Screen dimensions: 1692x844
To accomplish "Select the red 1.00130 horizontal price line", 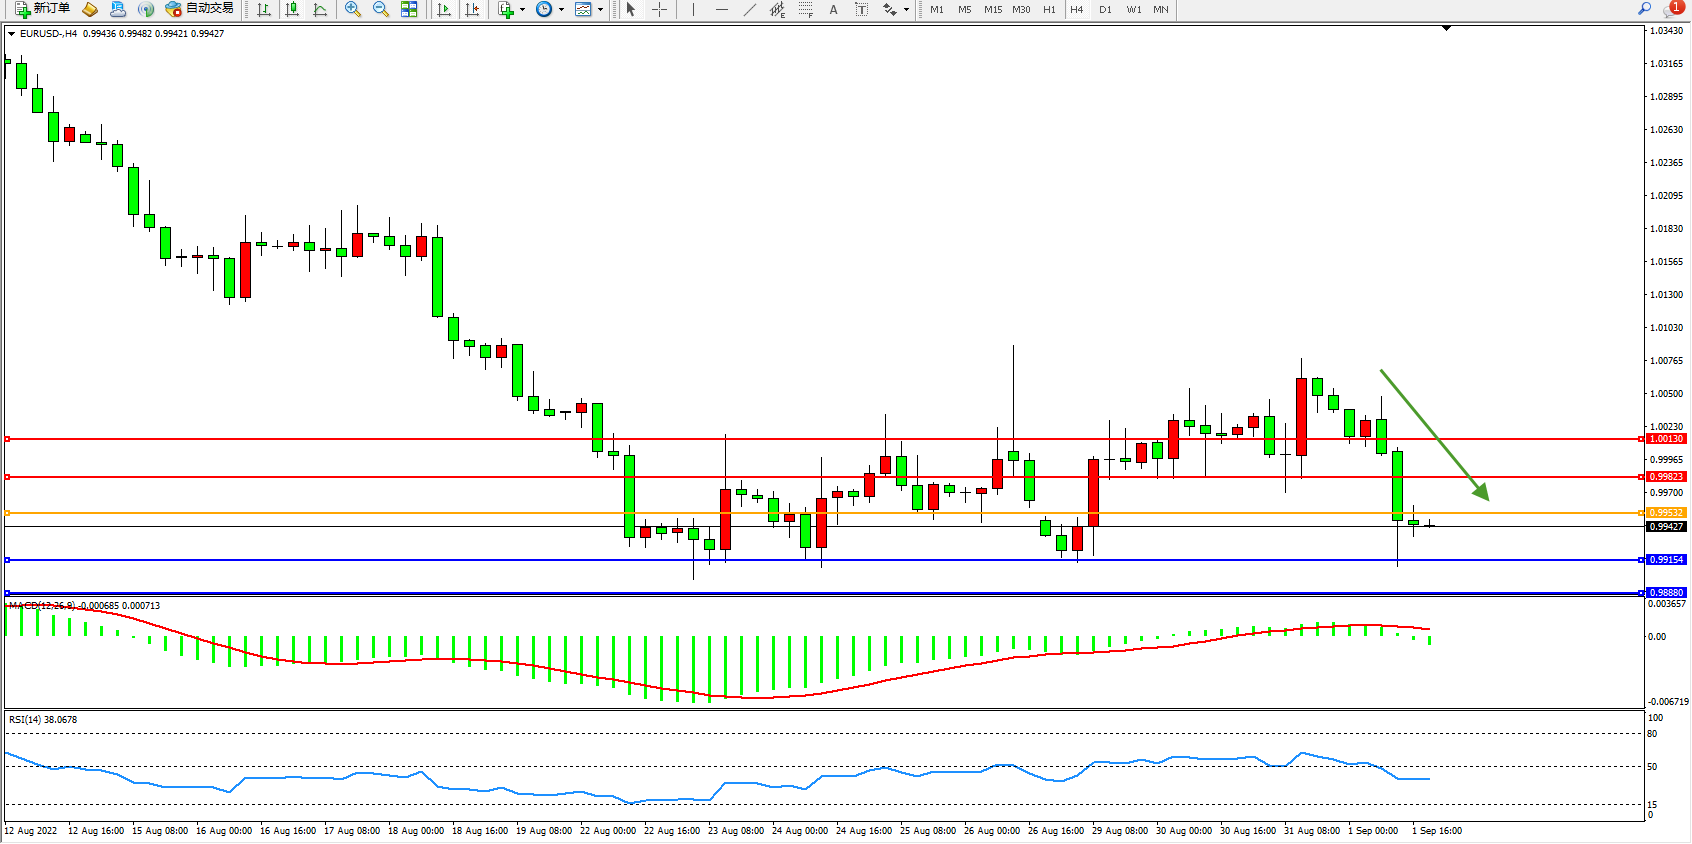I will (800, 439).
